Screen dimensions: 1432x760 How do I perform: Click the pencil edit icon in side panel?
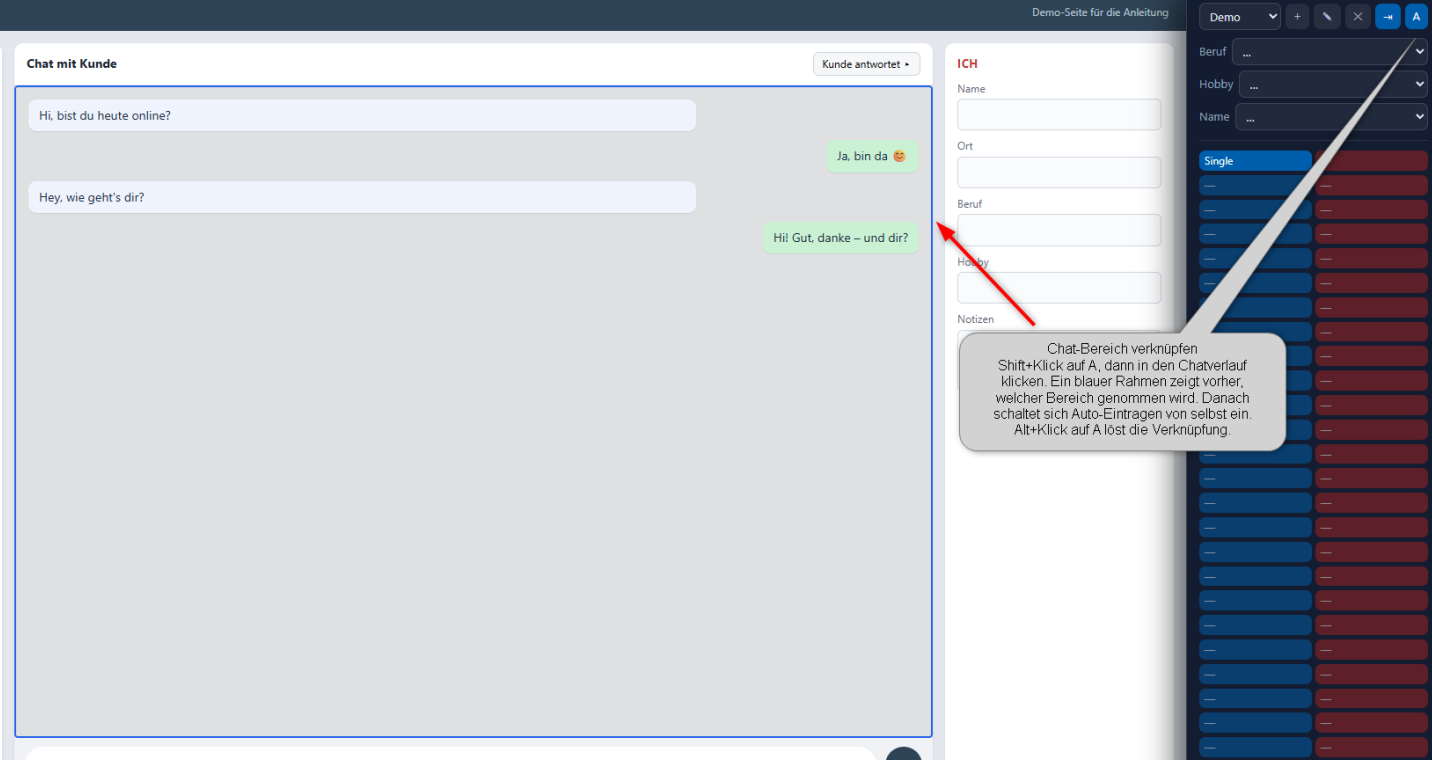pyautogui.click(x=1327, y=17)
